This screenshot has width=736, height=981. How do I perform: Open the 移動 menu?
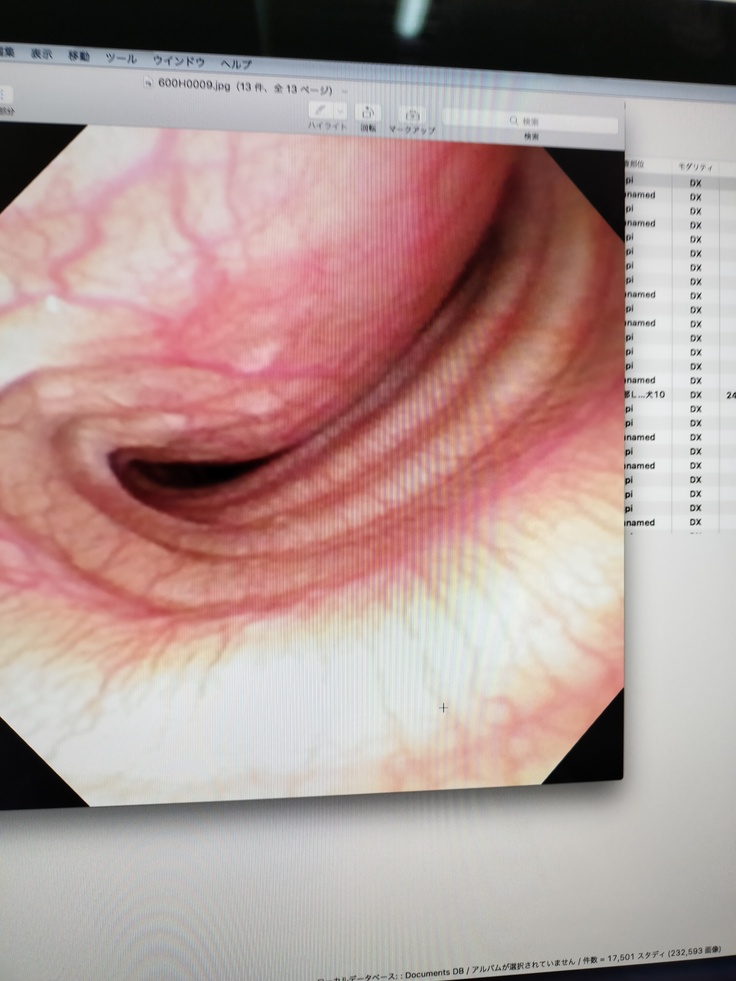coord(78,56)
